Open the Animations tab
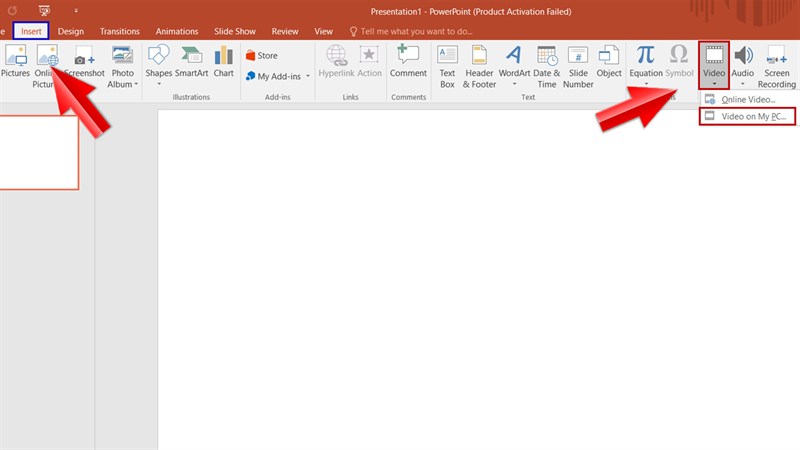800x450 pixels. point(177,31)
